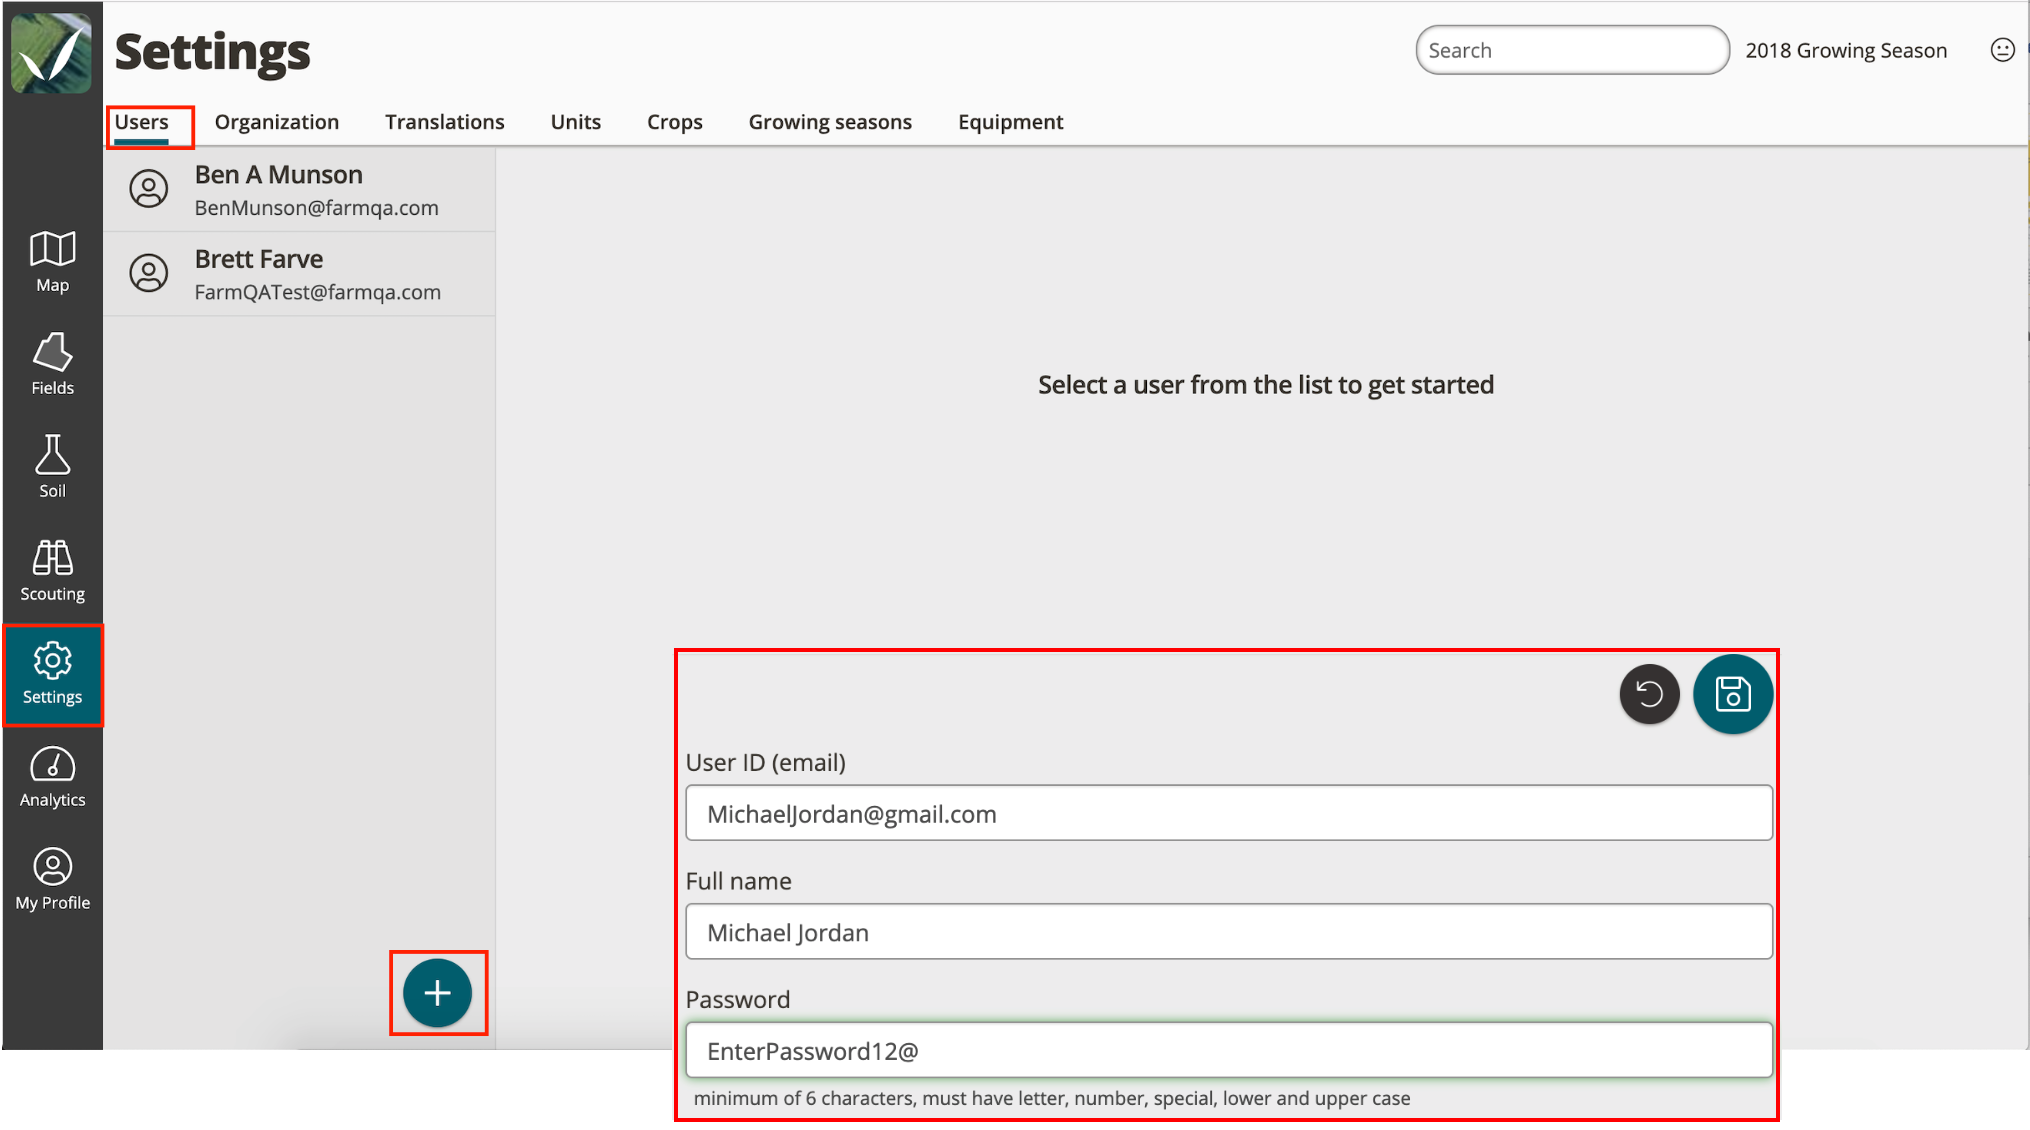Click the save user disk button

tap(1732, 694)
